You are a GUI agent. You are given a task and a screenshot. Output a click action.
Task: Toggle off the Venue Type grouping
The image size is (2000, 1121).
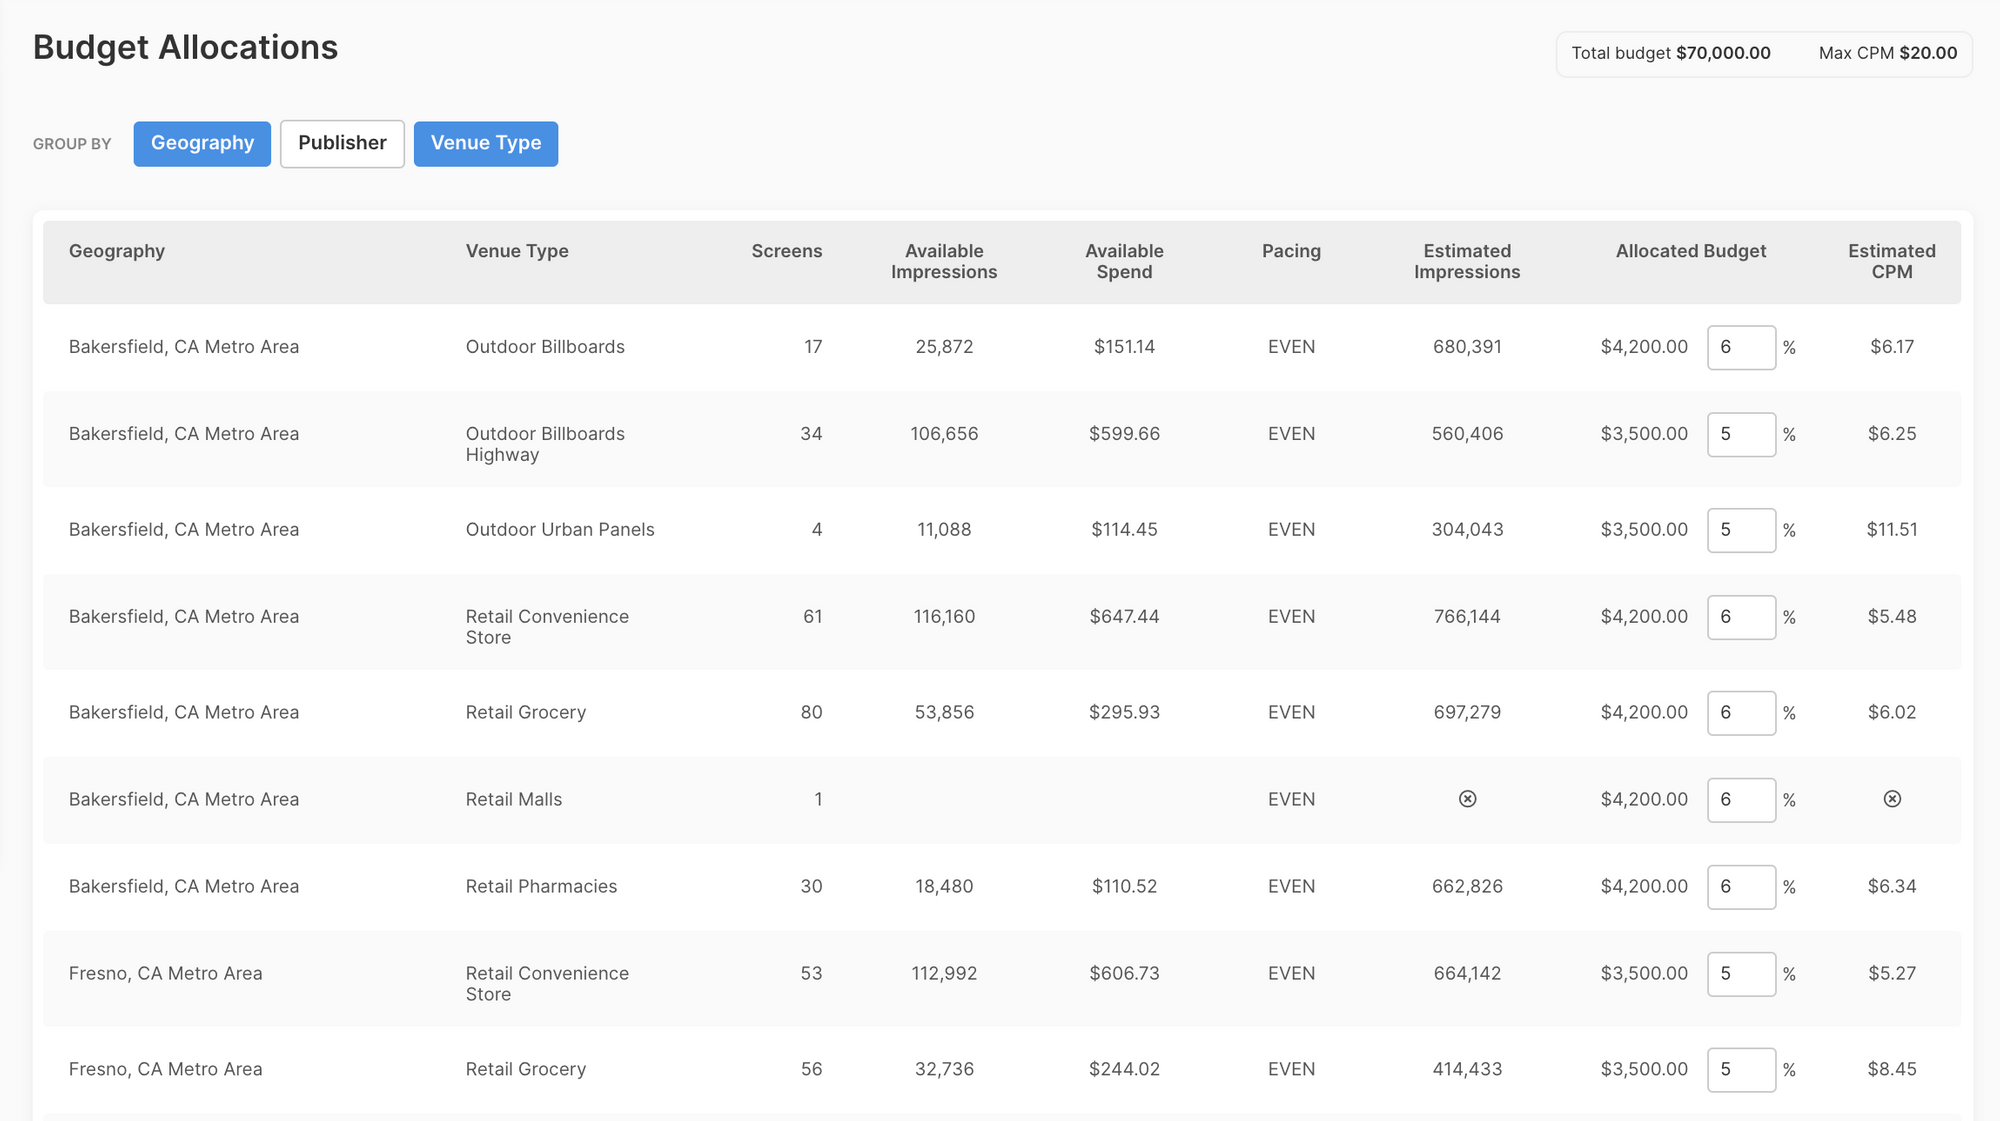pos(486,143)
